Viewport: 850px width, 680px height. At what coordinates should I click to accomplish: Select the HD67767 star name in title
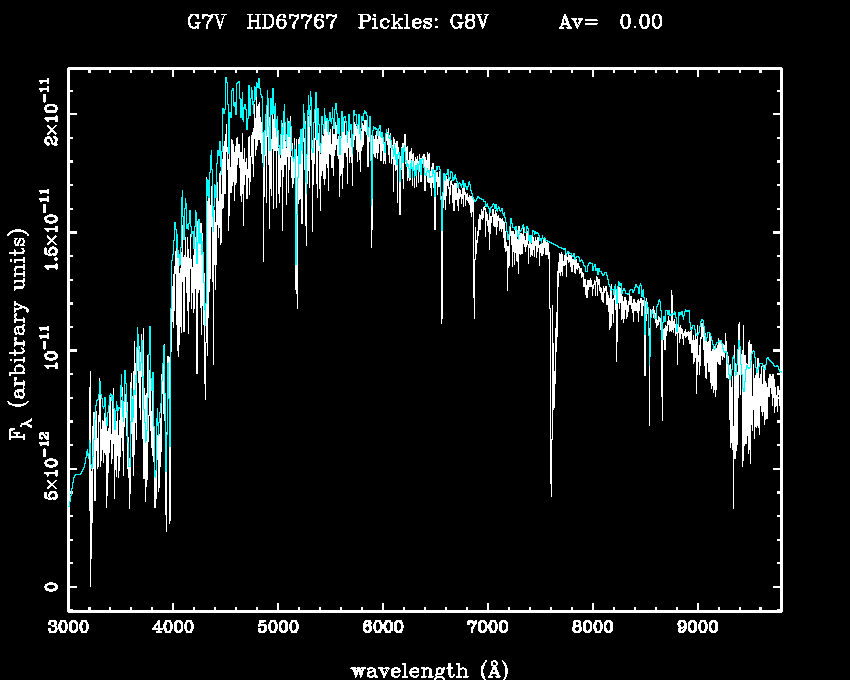[292, 22]
